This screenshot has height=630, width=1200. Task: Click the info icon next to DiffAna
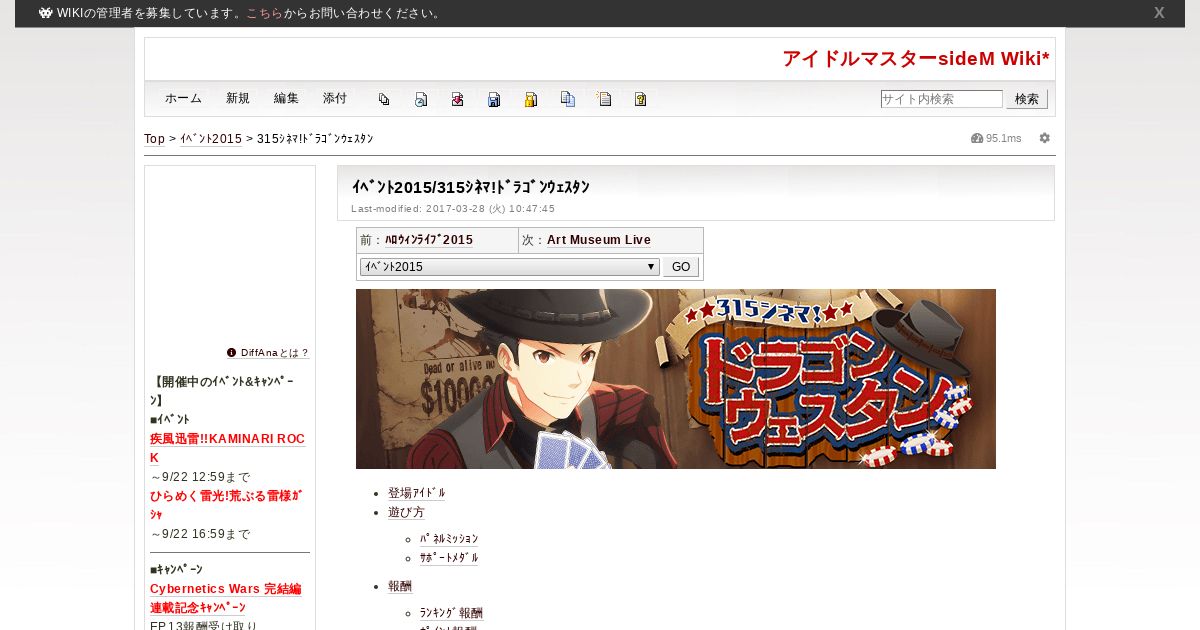(x=231, y=352)
